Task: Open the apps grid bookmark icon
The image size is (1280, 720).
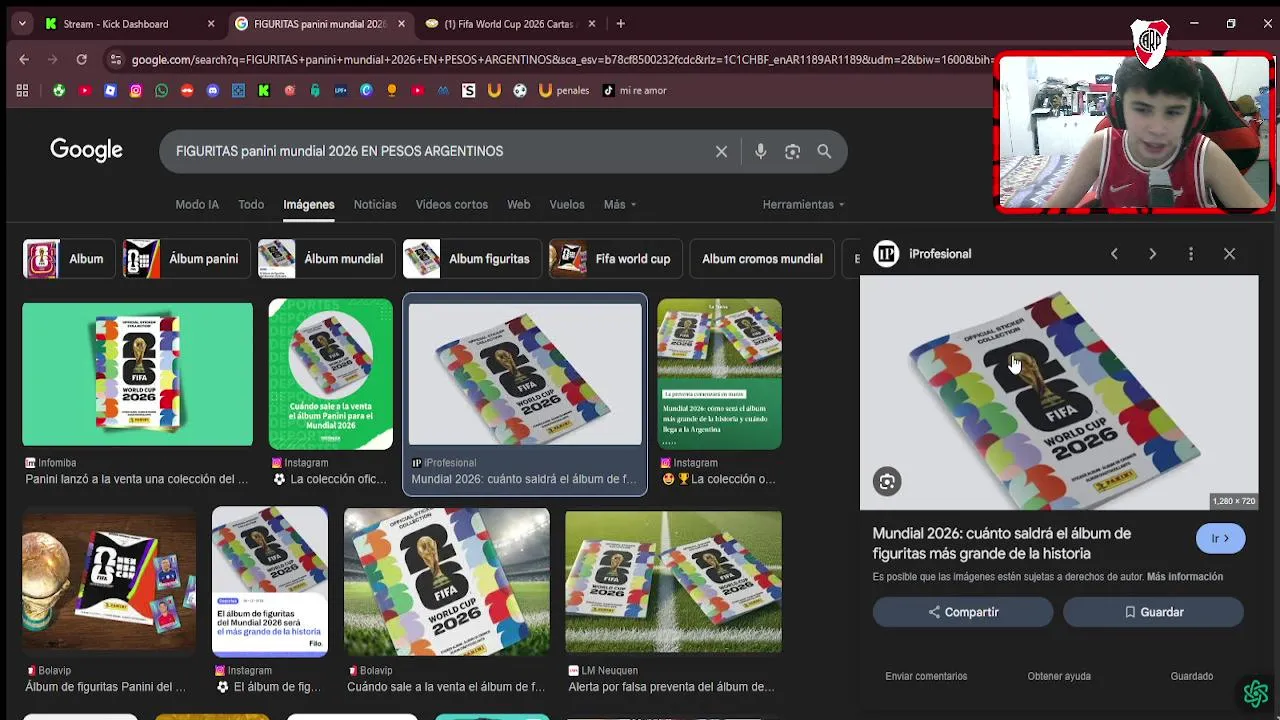Action: pos(22,90)
